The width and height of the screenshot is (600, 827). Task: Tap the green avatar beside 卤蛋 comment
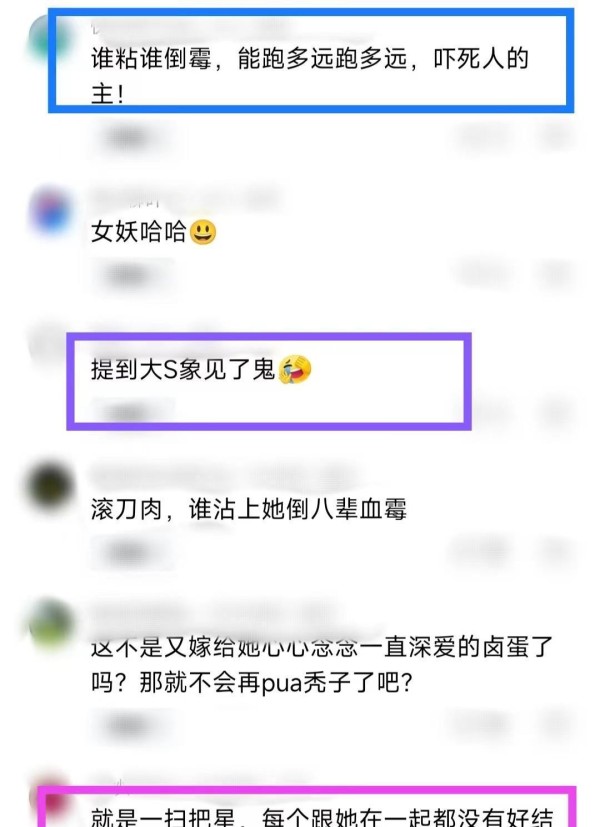click(x=51, y=623)
